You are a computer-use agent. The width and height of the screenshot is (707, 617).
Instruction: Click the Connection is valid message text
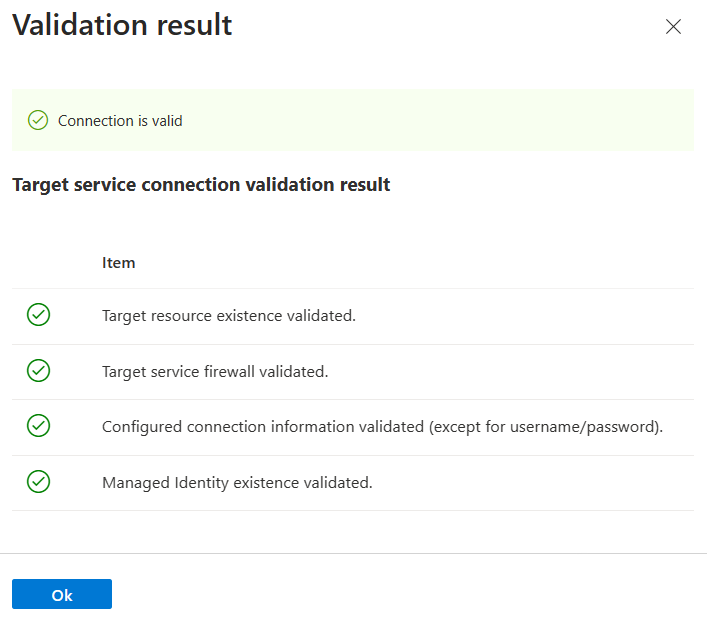[x=120, y=121]
